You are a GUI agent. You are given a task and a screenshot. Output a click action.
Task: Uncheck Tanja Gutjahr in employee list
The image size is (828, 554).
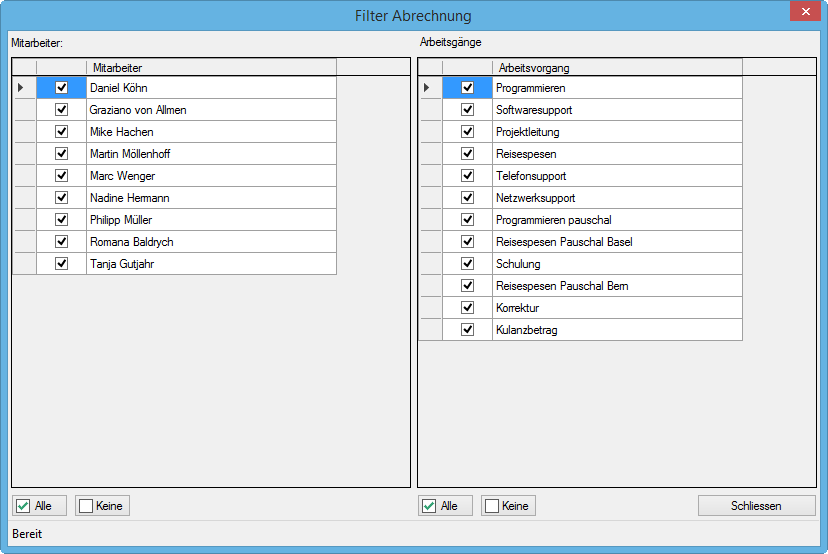[x=61, y=264]
